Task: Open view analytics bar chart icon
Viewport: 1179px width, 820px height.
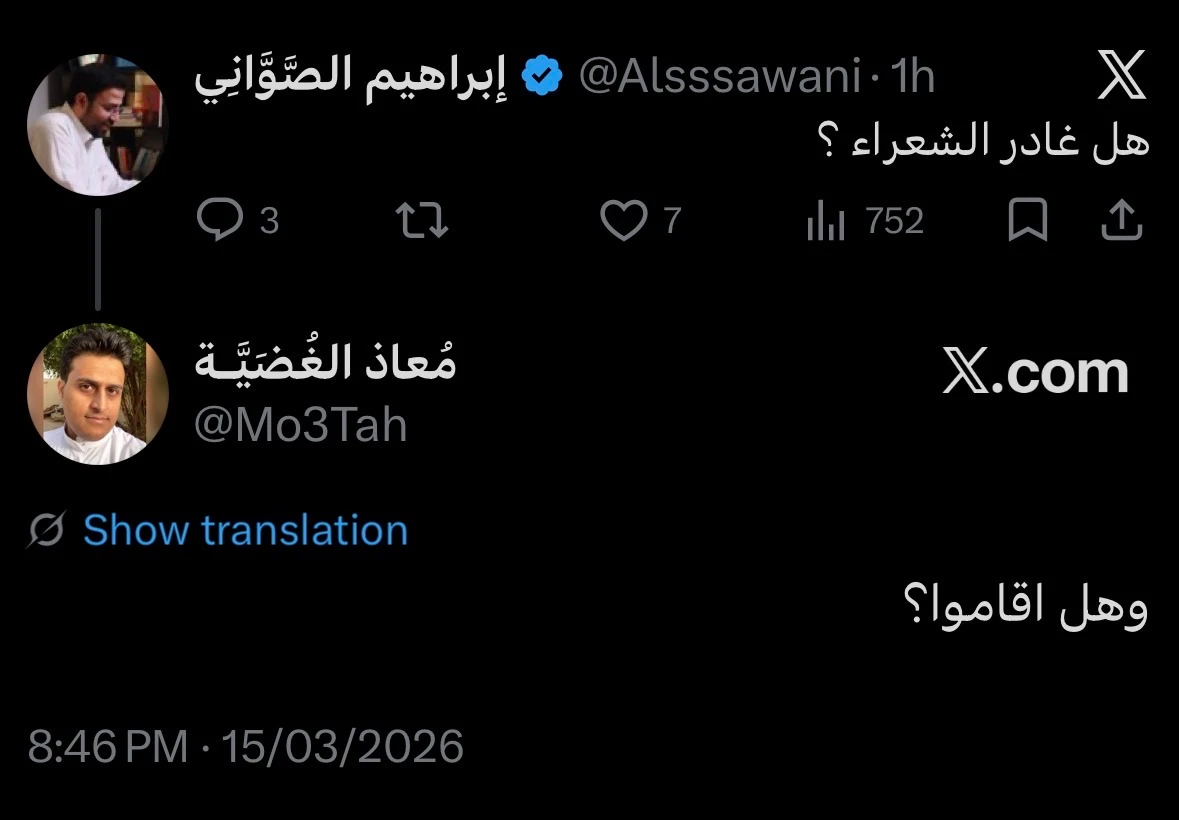Action: point(826,222)
